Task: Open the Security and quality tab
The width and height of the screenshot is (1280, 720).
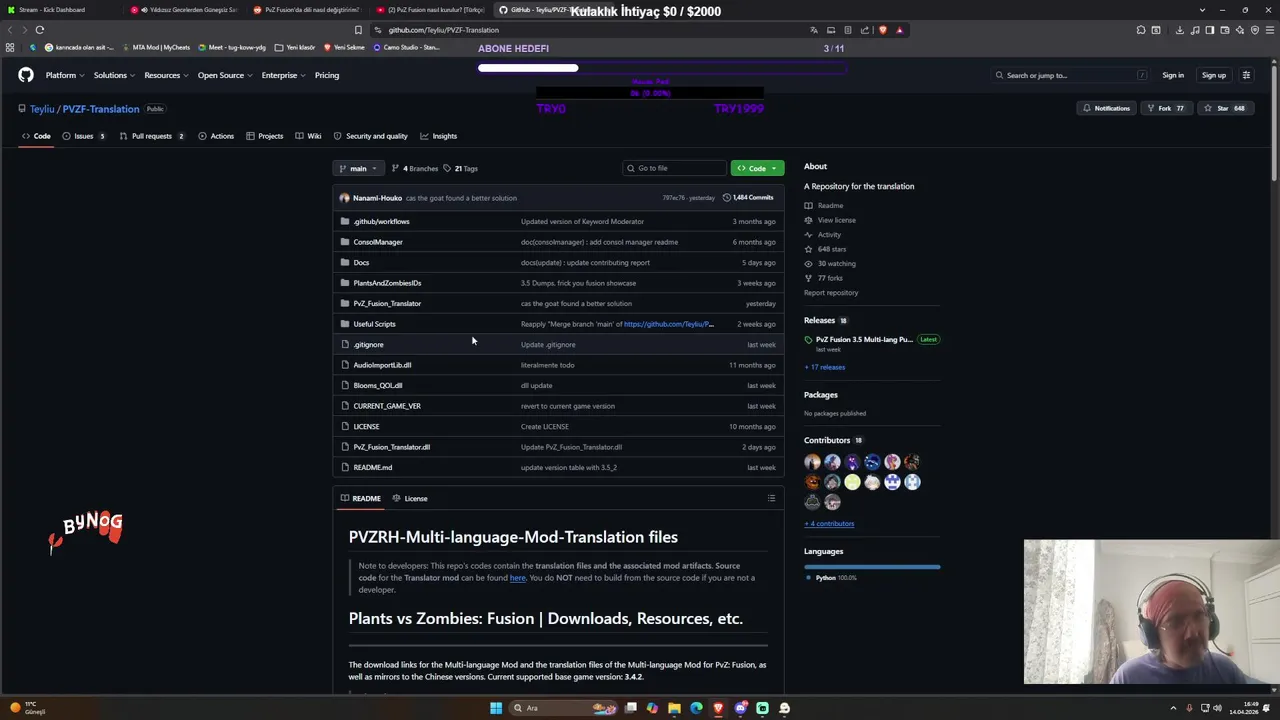Action: (370, 136)
